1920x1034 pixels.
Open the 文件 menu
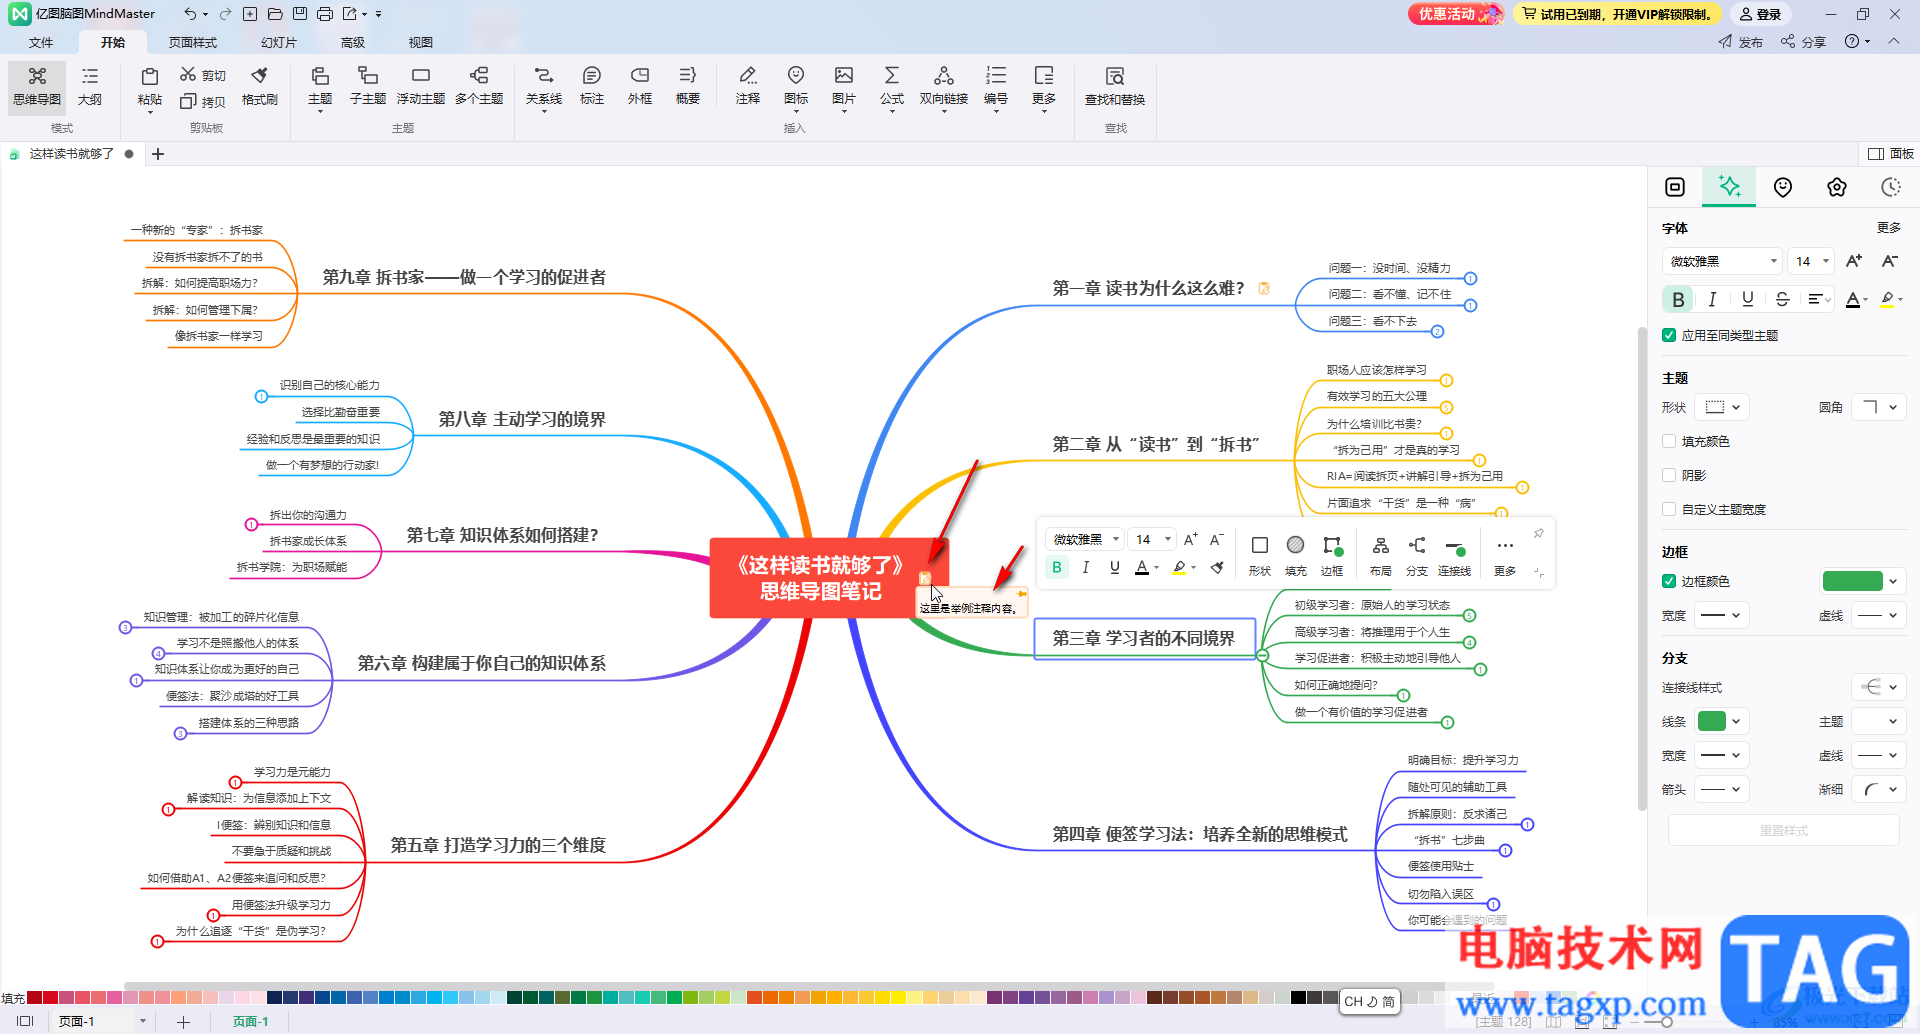(x=41, y=42)
